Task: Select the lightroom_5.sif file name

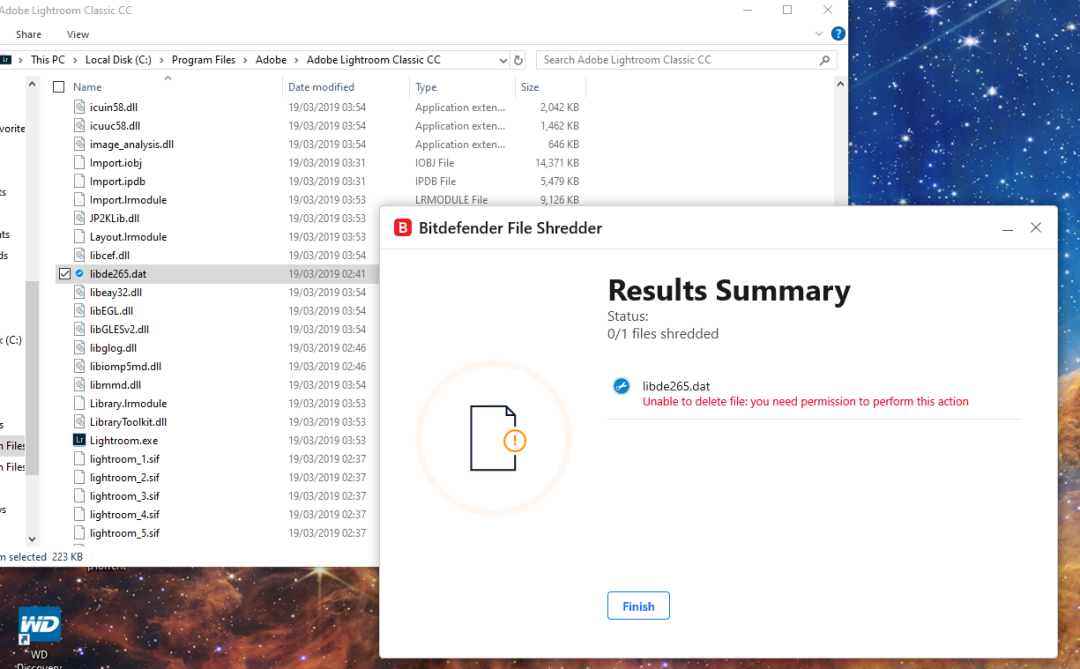Action: [125, 533]
